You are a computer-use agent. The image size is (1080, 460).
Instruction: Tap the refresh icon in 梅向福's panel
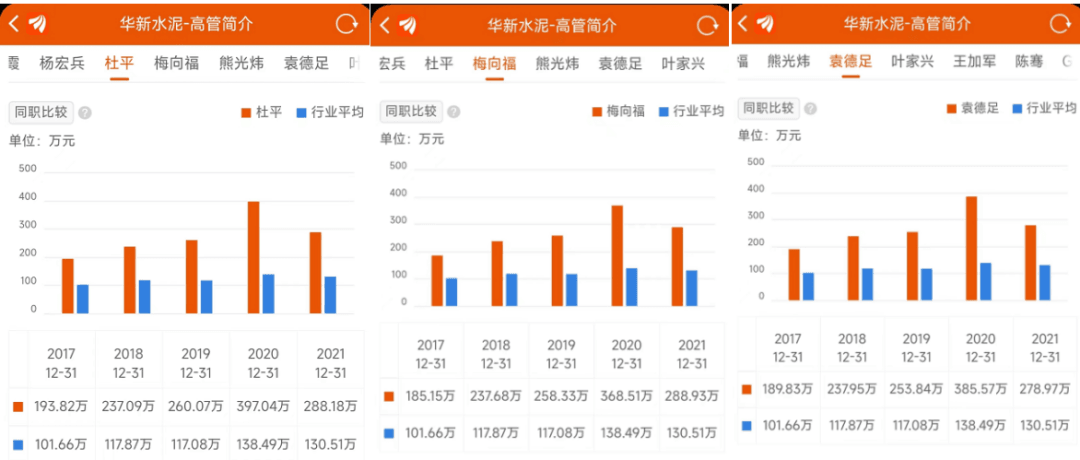[x=707, y=26]
